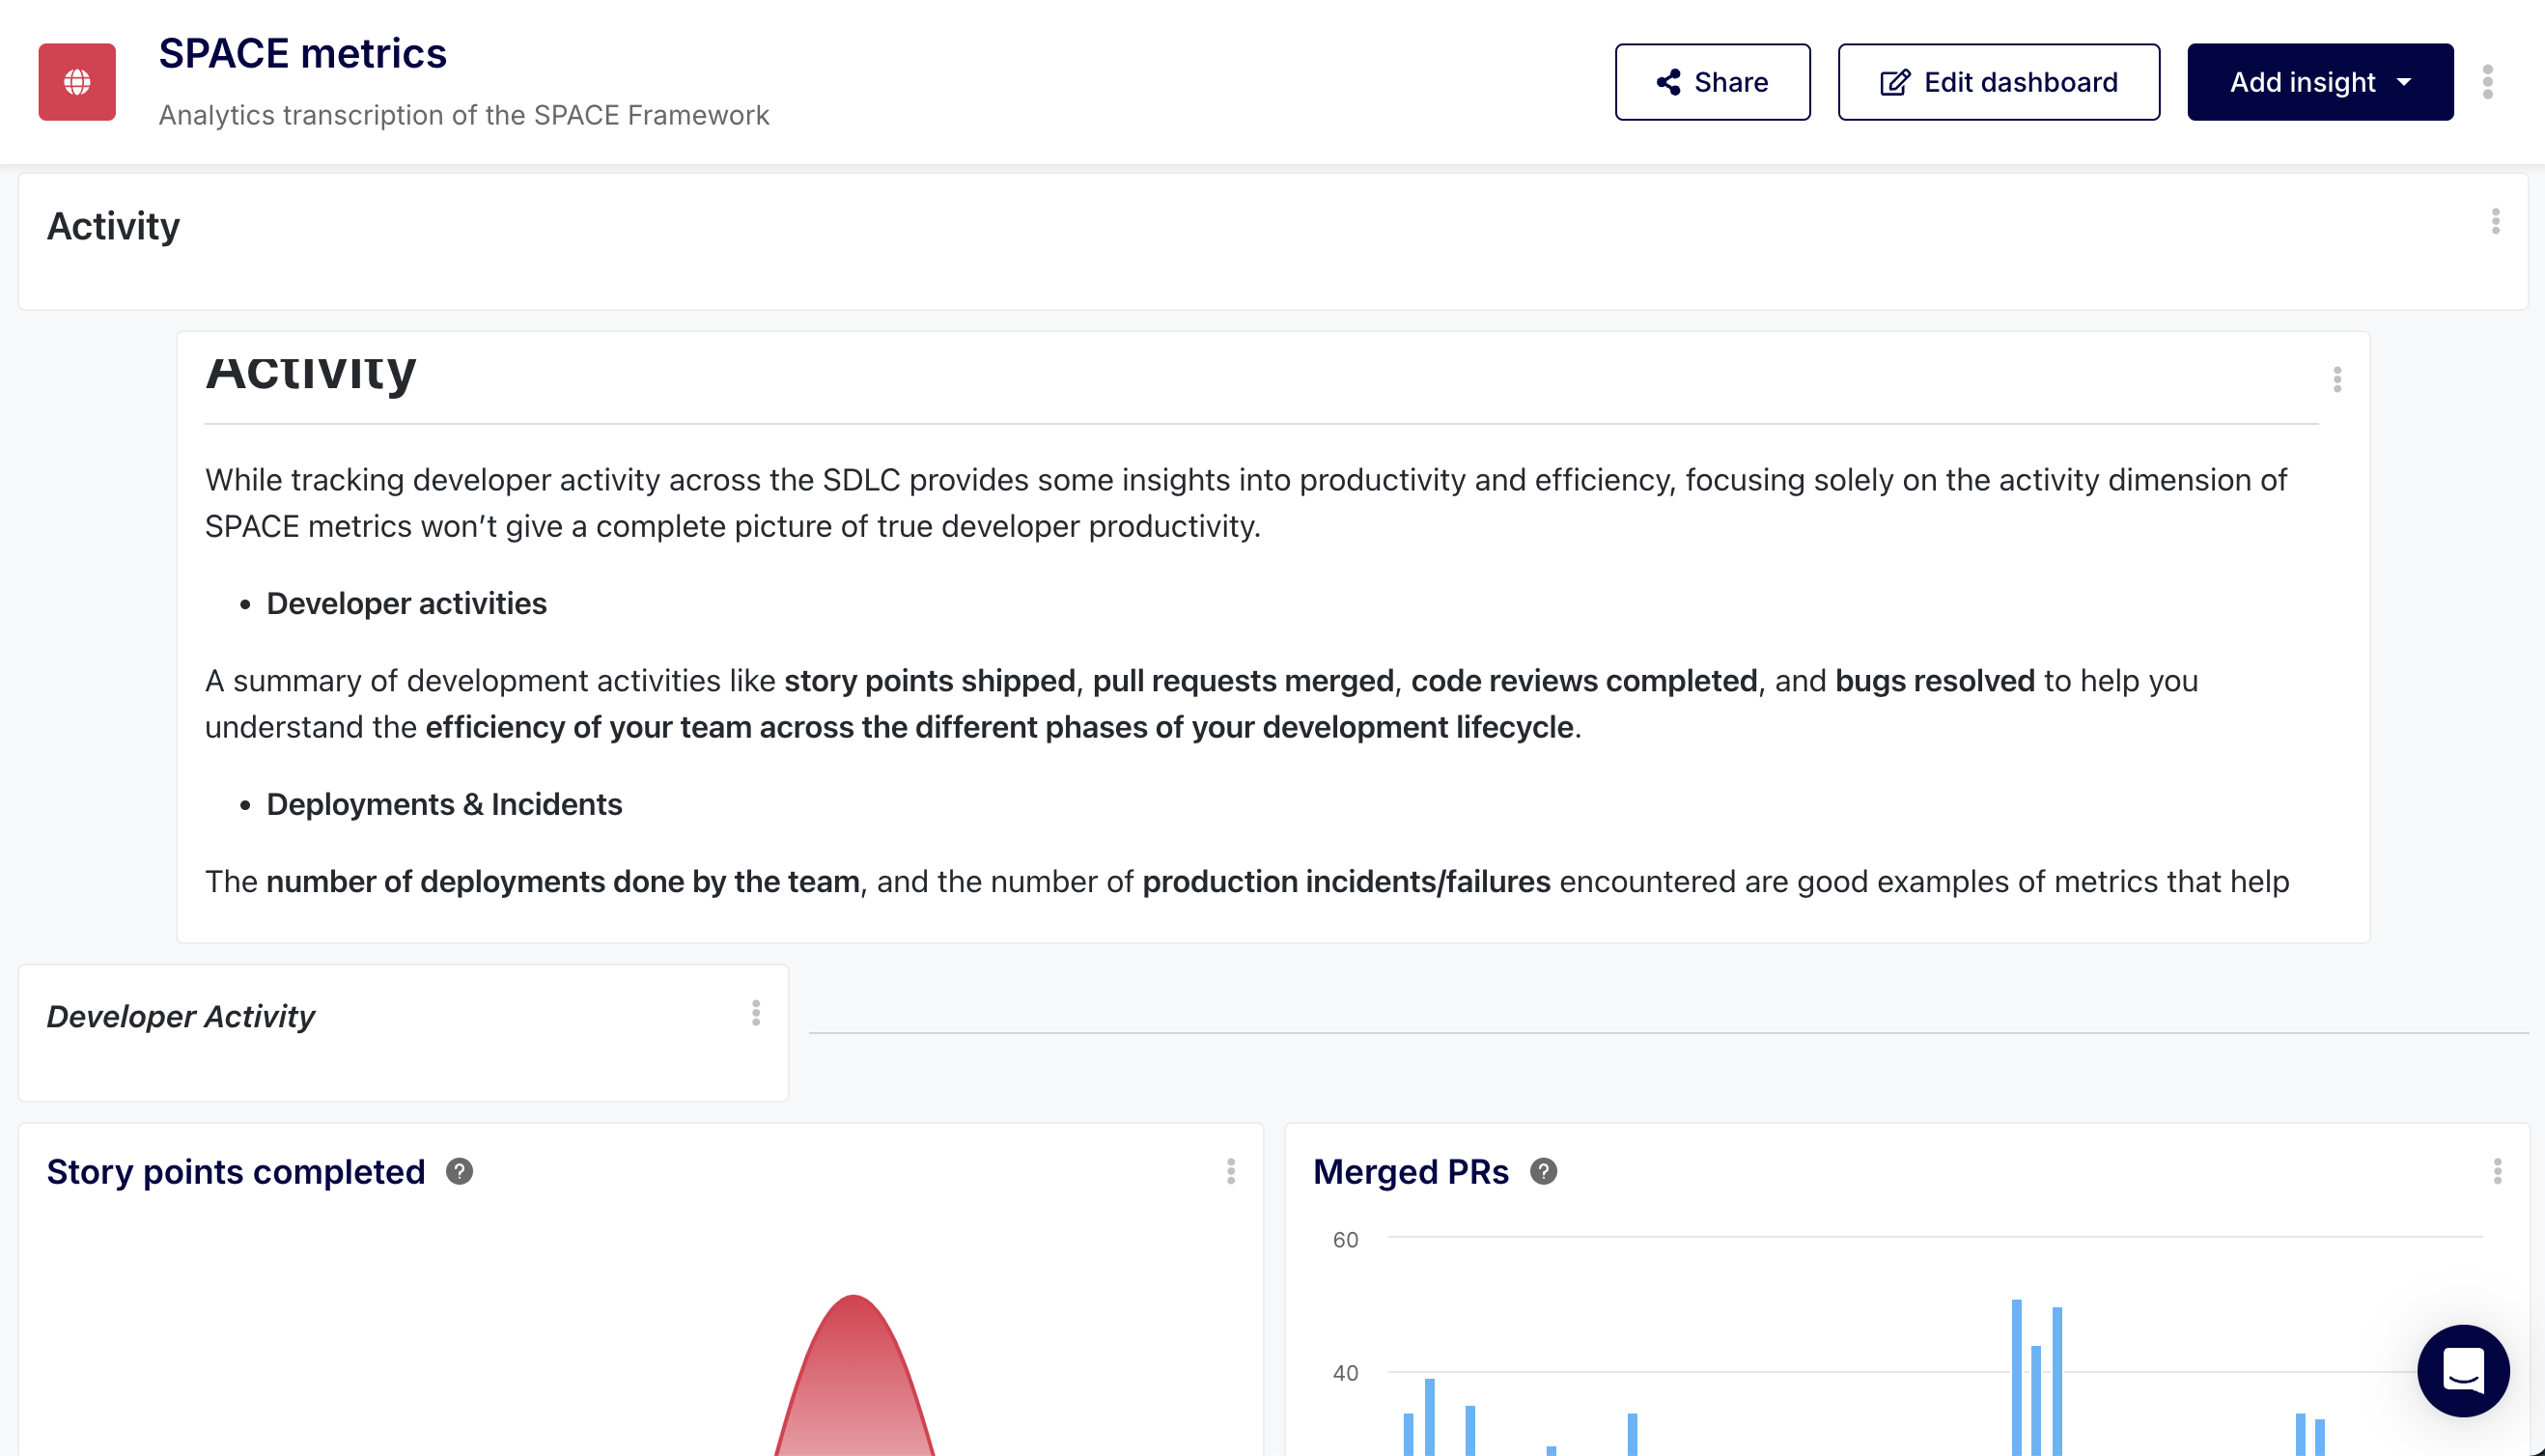Open the help icon beside Merged PRs
Screen dimensions: 2545x1456
coord(1542,1170)
